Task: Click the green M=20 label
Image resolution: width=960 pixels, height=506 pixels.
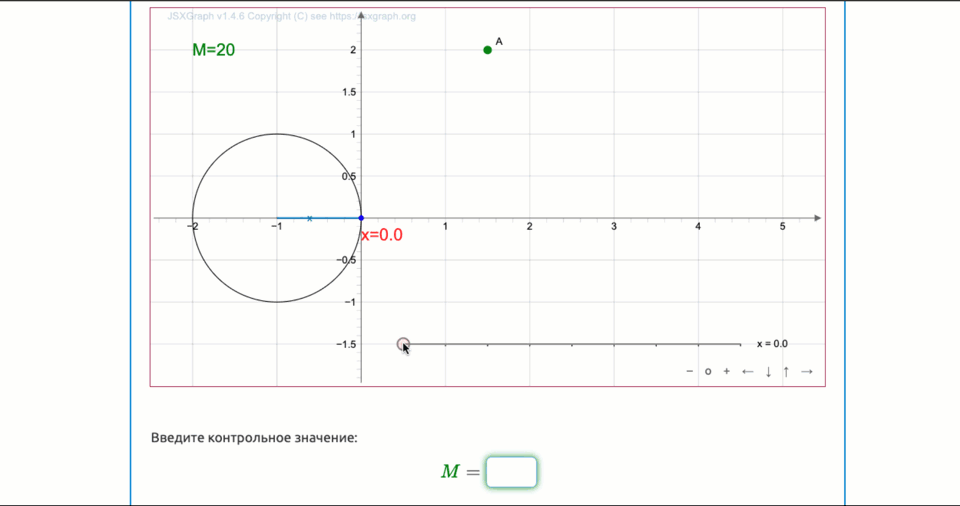Action: pos(214,50)
